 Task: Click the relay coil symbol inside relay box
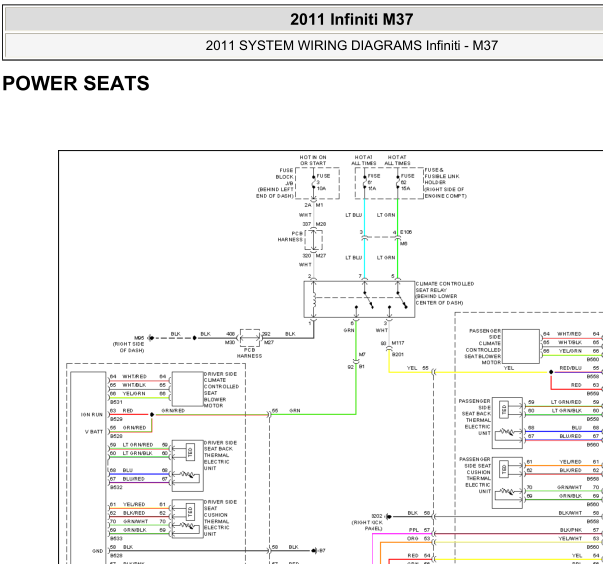point(314,299)
